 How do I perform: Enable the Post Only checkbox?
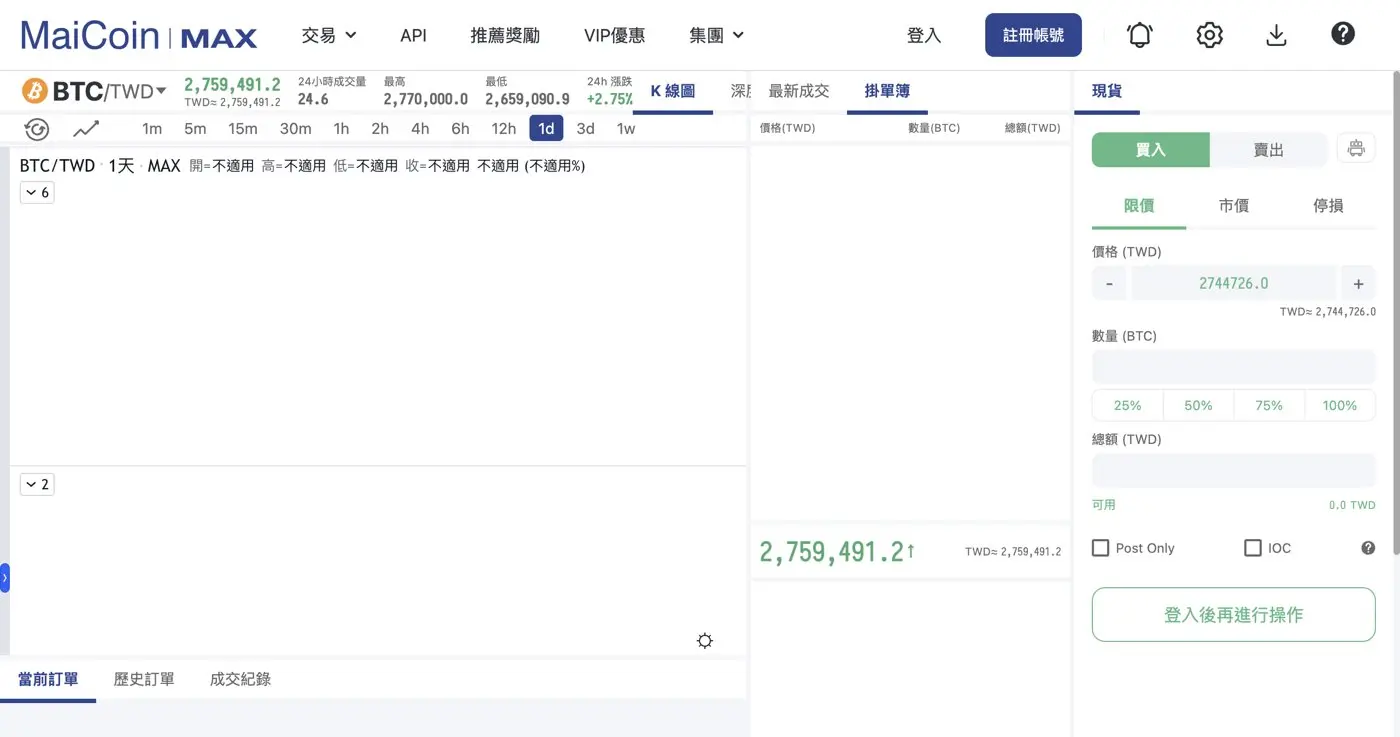point(1100,548)
